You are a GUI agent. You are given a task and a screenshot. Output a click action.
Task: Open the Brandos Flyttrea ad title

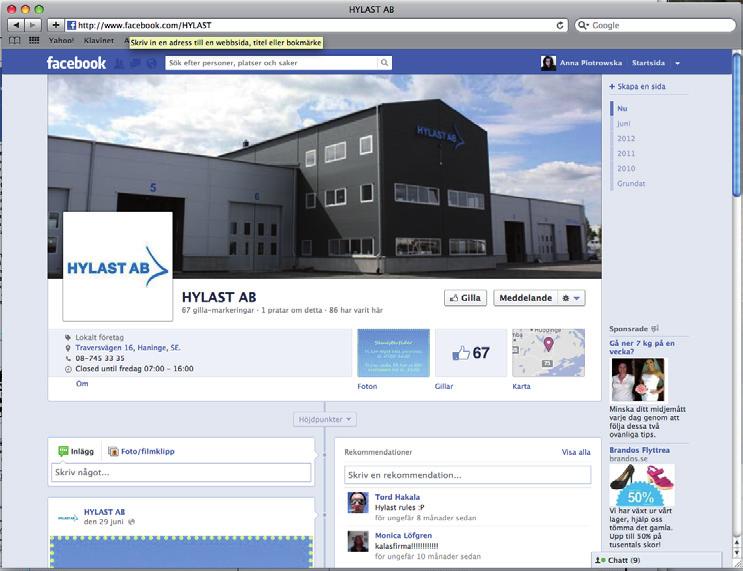[639, 450]
